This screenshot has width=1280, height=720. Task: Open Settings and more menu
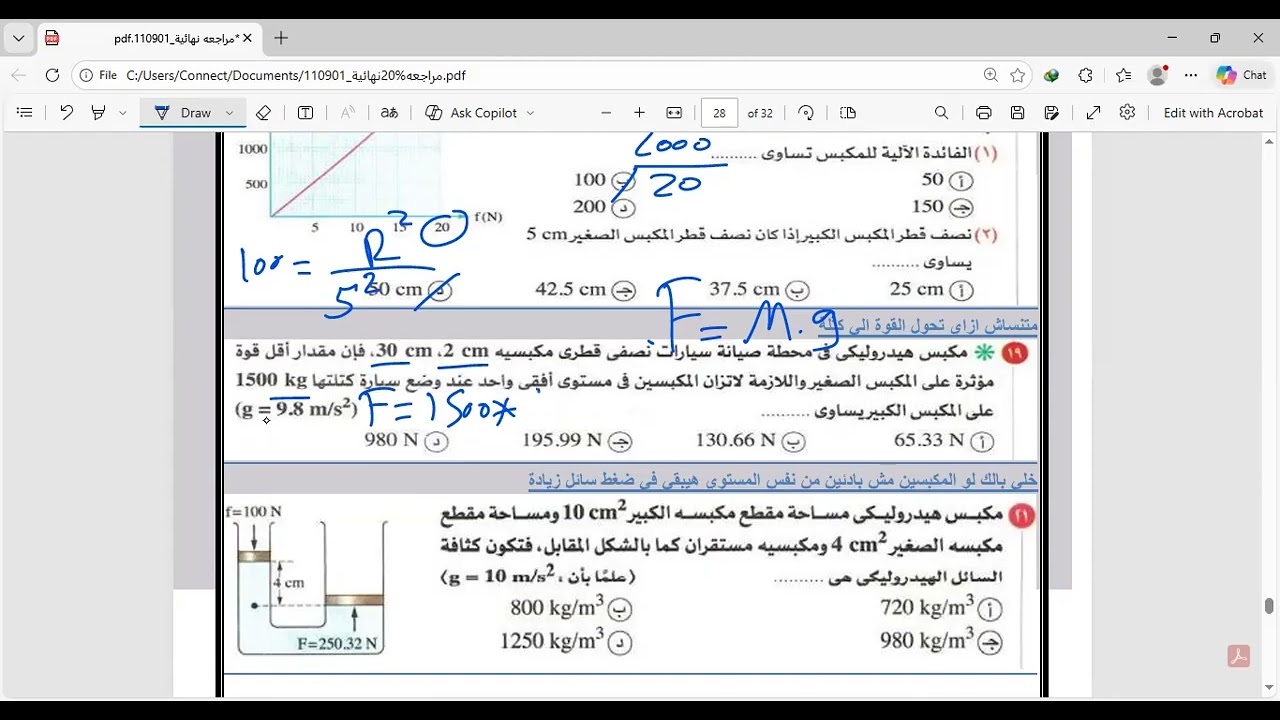point(1190,75)
